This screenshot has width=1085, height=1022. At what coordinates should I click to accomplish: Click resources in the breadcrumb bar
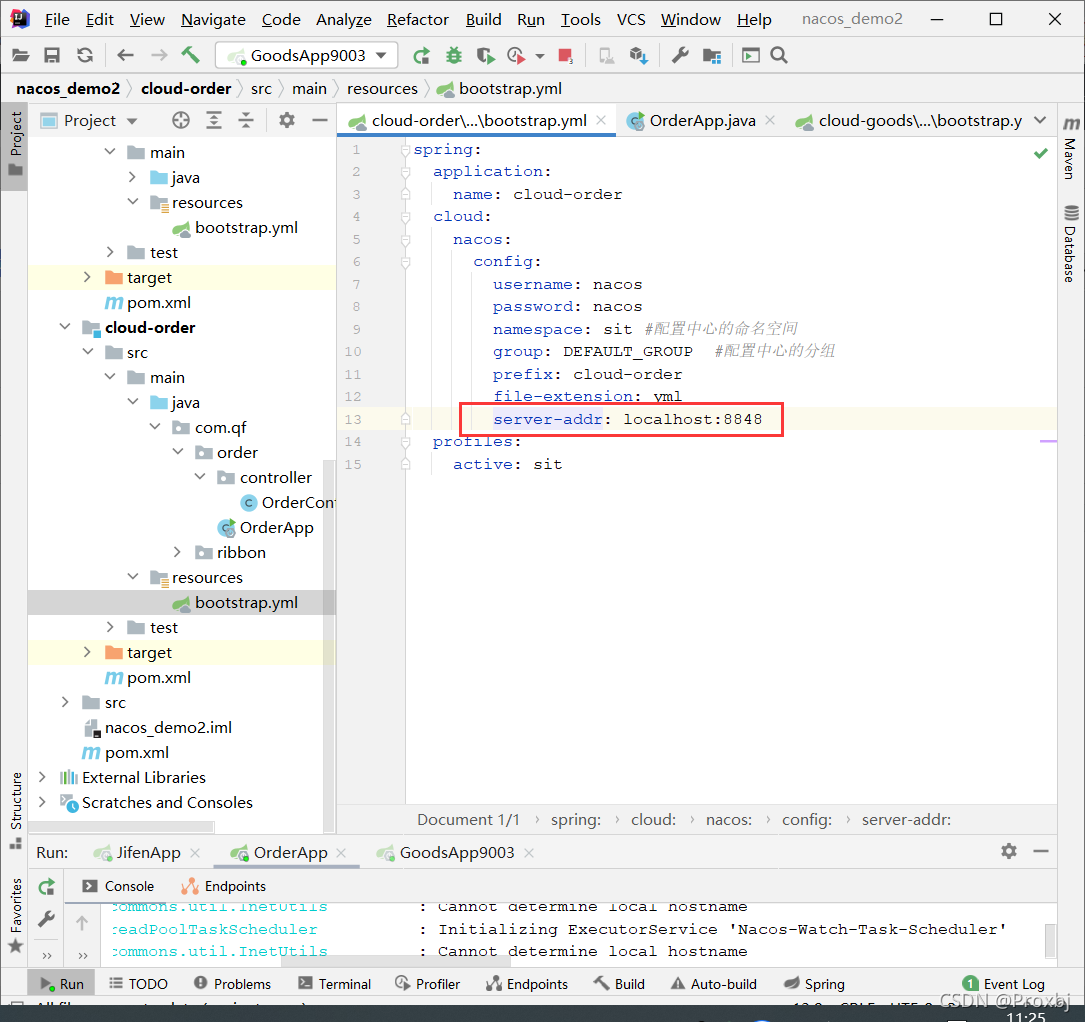382,89
